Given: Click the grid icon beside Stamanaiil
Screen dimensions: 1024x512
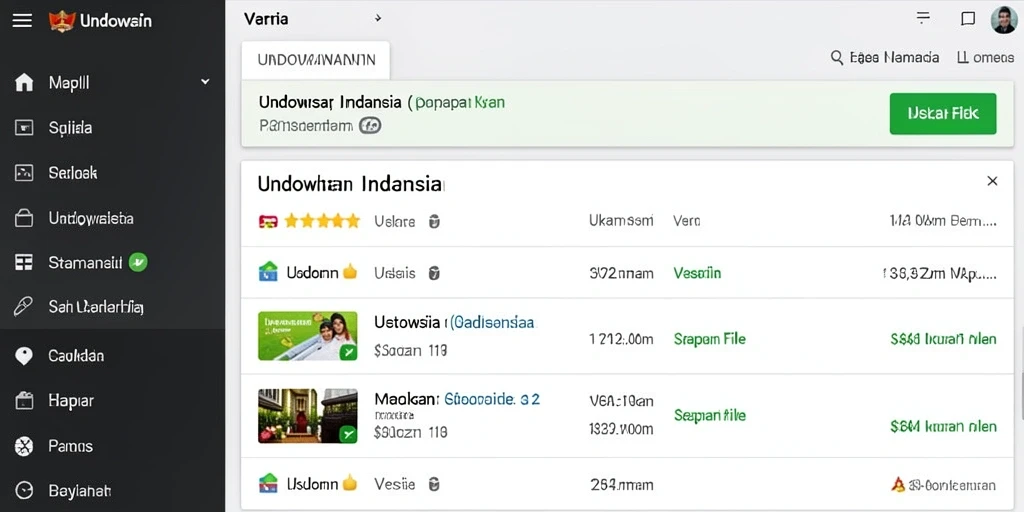Looking at the screenshot, I should click(24, 263).
